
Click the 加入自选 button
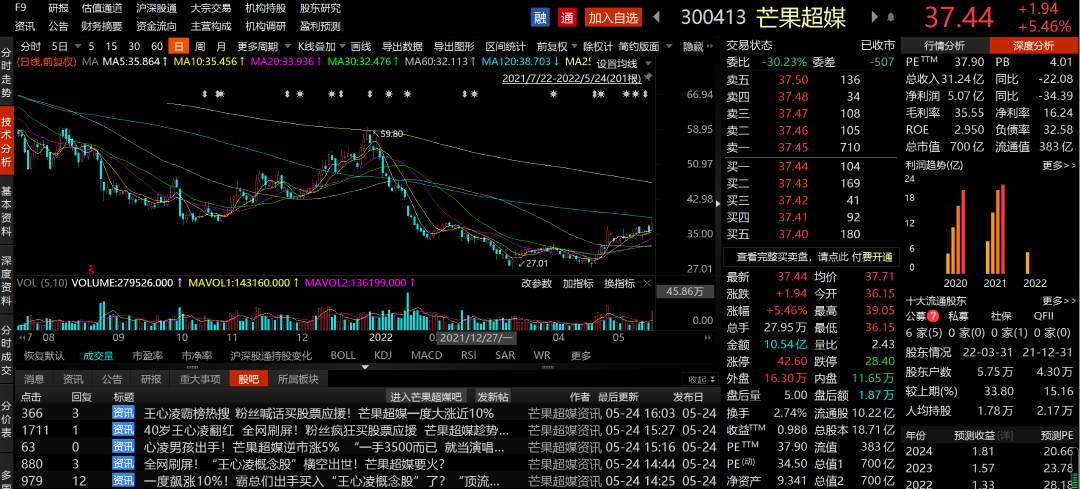614,18
